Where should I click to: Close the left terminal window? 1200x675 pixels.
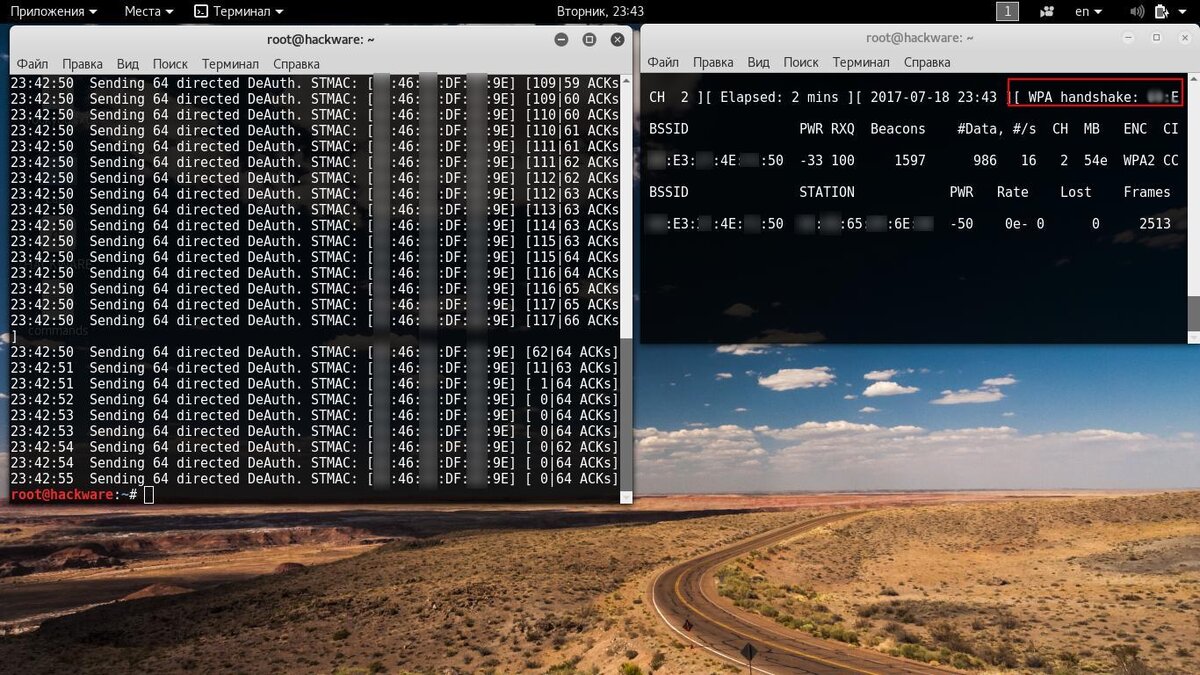[618, 39]
